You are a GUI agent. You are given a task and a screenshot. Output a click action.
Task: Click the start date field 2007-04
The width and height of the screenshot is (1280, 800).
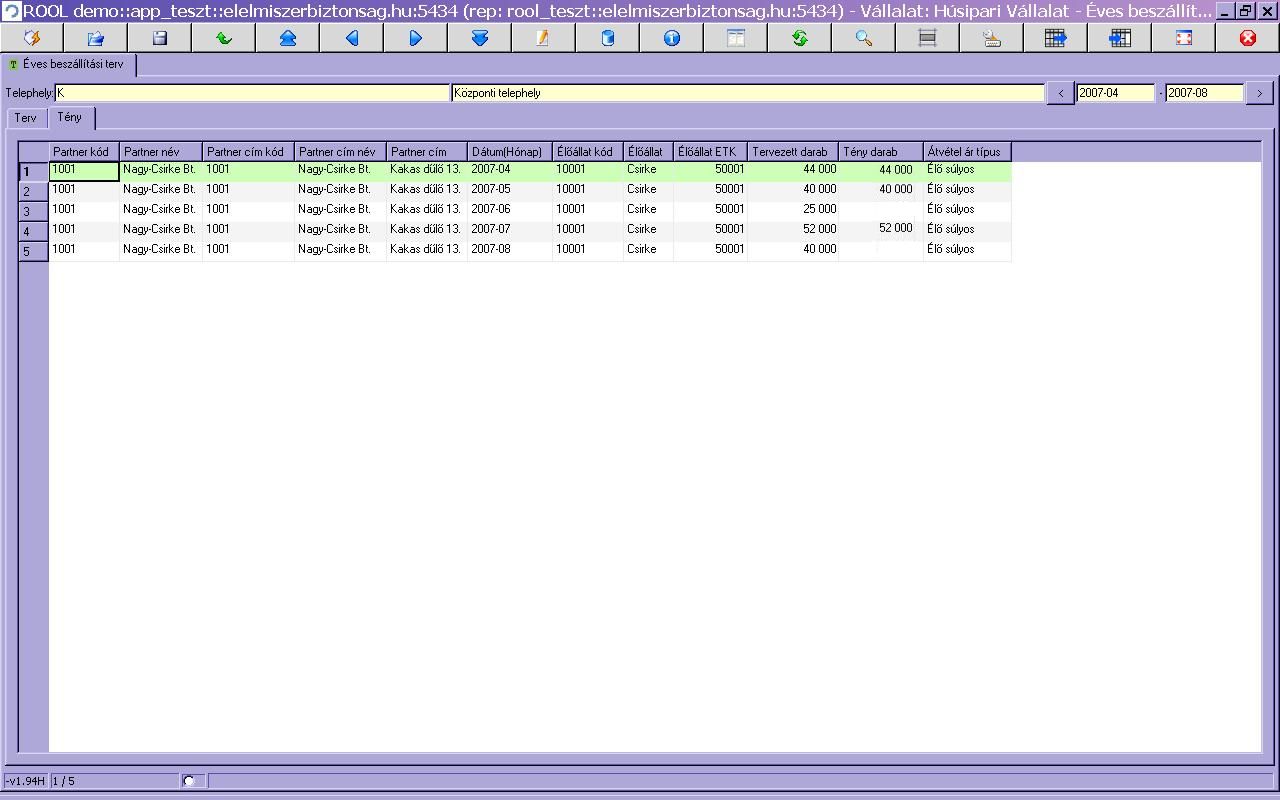[x=1116, y=93]
